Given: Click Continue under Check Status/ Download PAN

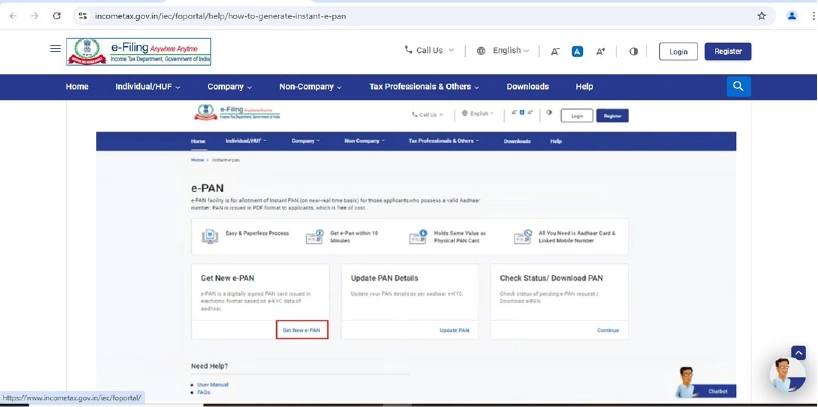Looking at the screenshot, I should (608, 330).
